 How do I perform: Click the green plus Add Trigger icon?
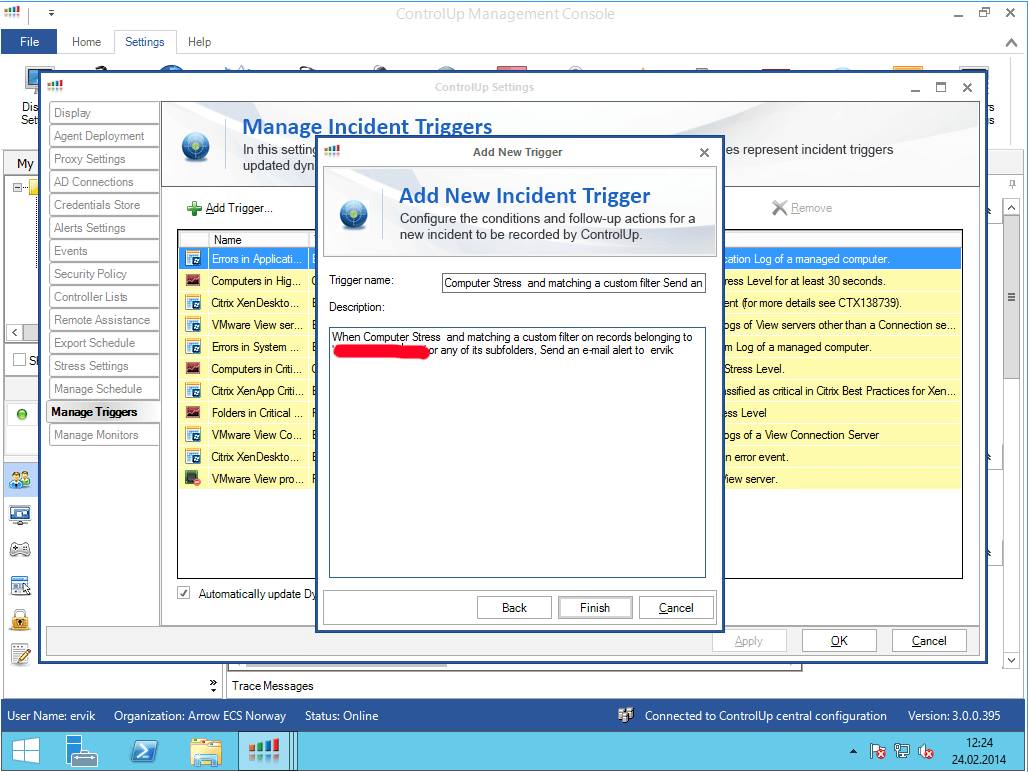(194, 208)
